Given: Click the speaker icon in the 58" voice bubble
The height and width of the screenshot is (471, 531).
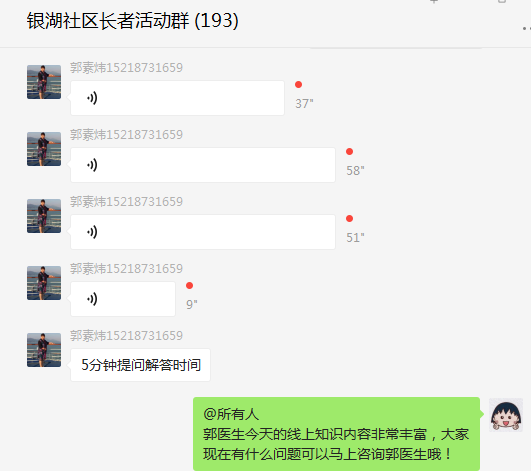Looking at the screenshot, I should (92, 165).
